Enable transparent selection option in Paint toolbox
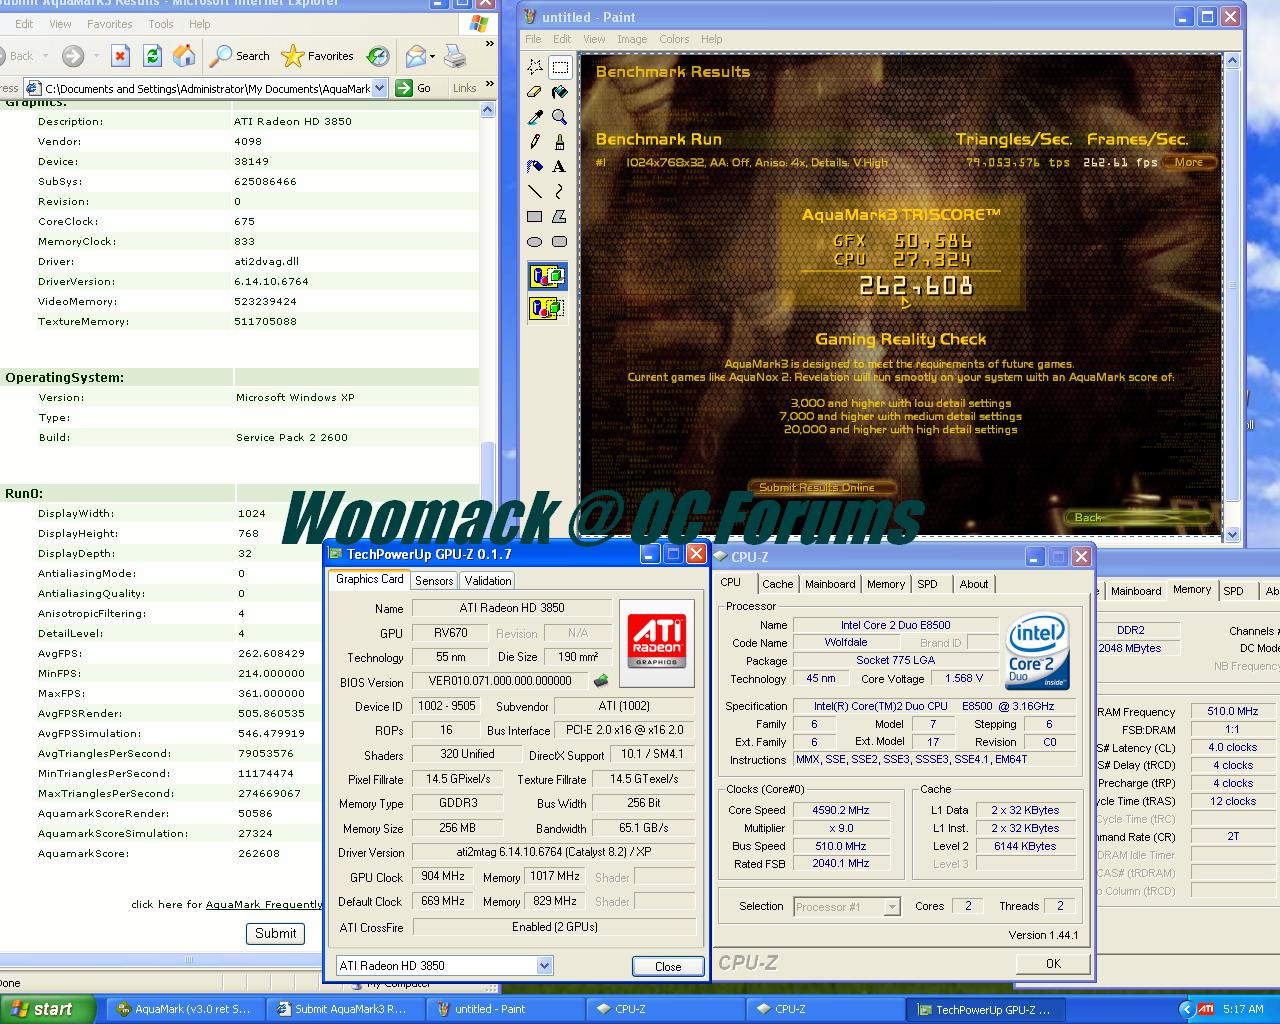The height and width of the screenshot is (1024, 1280). coord(547,307)
